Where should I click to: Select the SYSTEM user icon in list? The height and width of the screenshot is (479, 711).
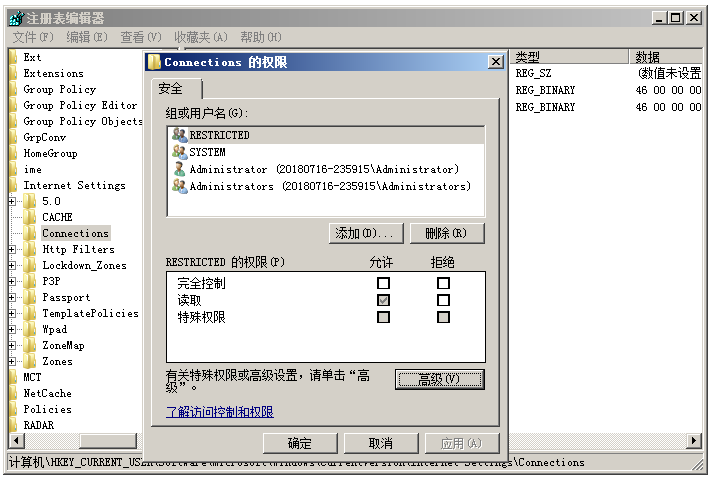[179, 152]
